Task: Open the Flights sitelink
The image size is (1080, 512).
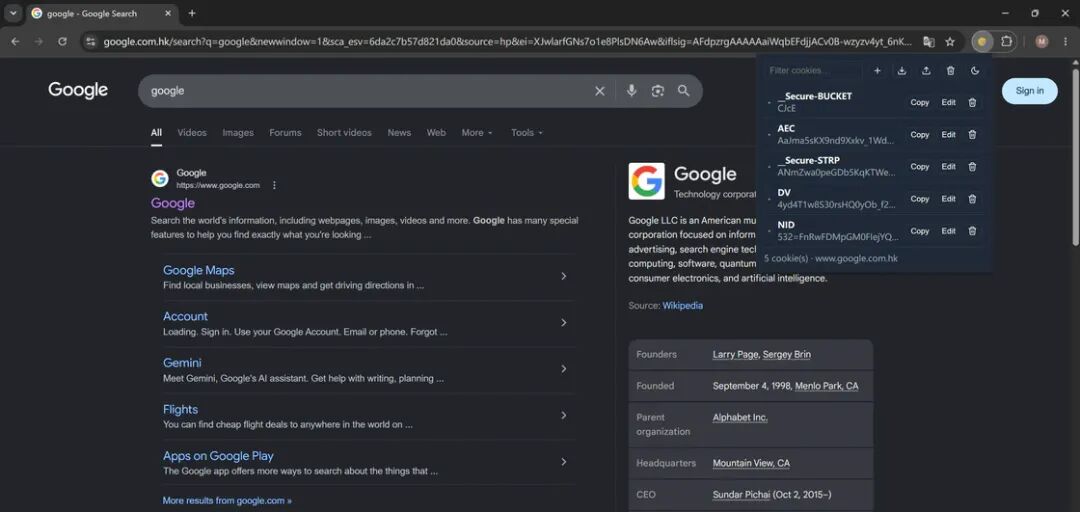Action: pyautogui.click(x=180, y=409)
